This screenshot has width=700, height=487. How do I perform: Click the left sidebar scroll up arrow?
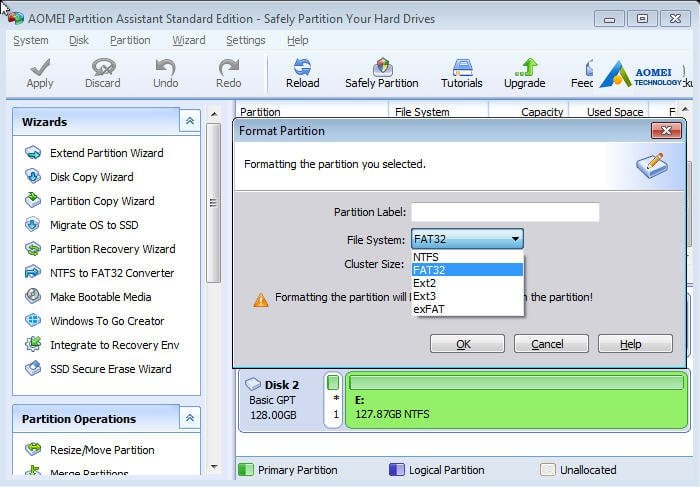pos(214,114)
